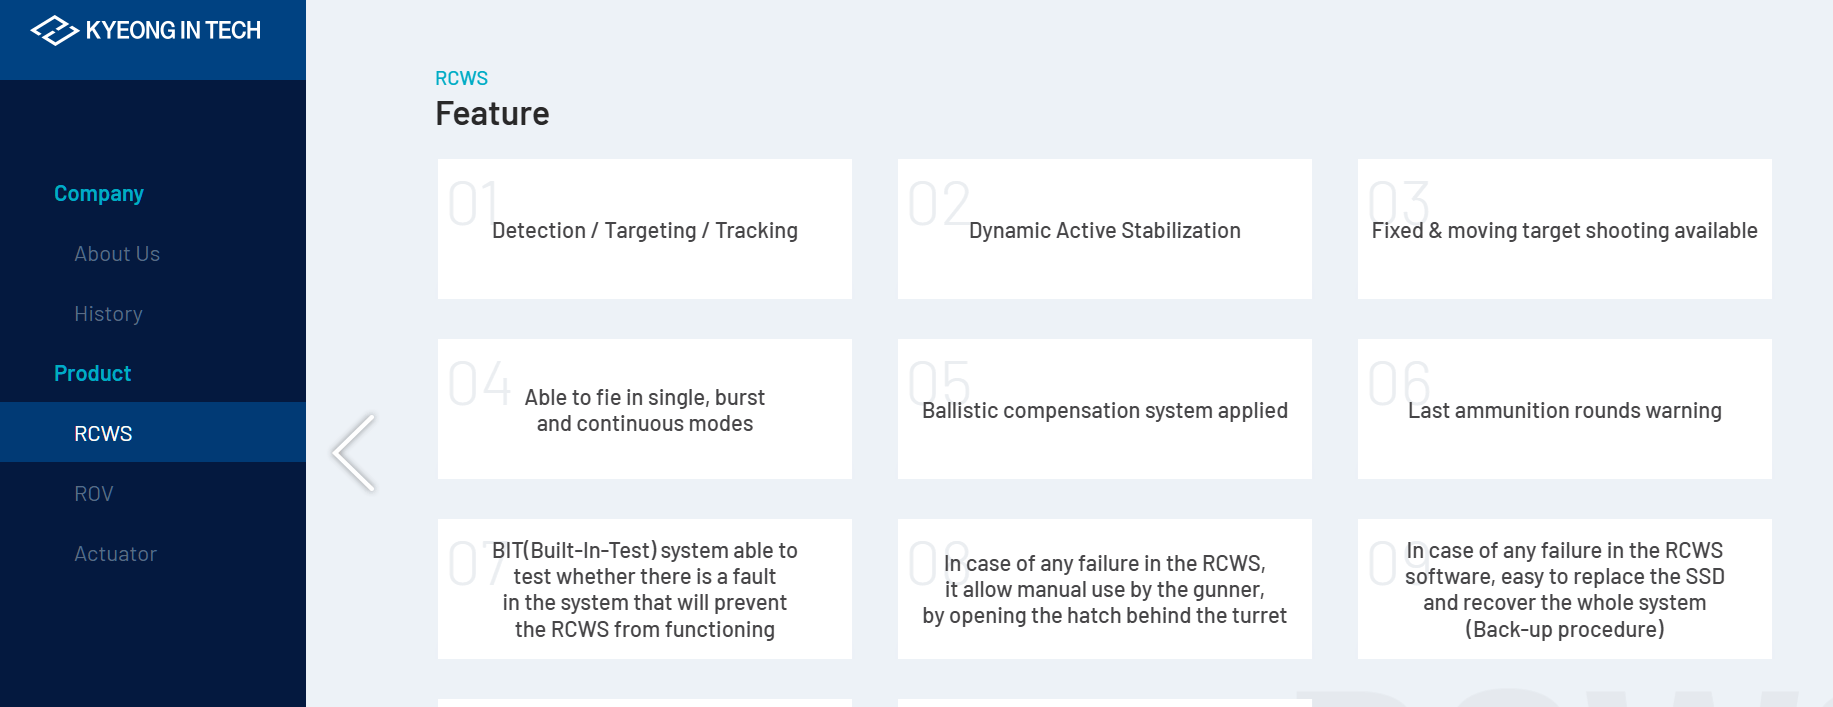Select the single, burst and continuous modes card
Screen dimensions: 1833x707
click(644, 409)
